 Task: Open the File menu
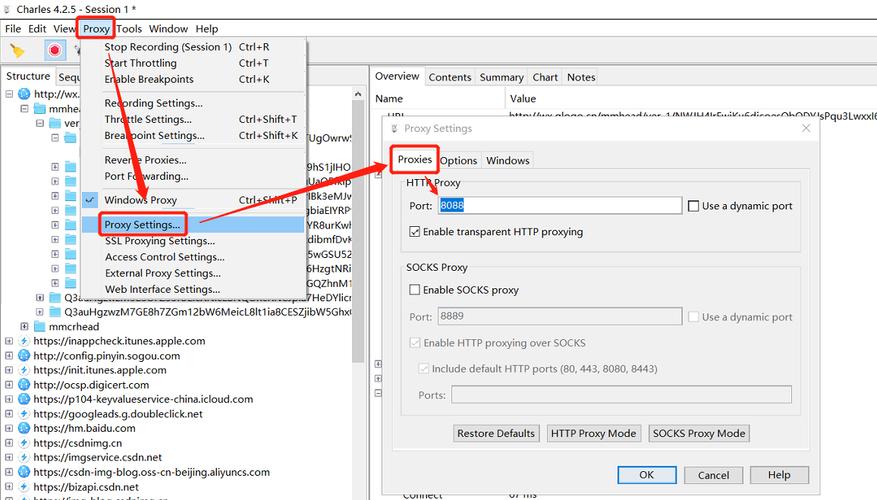(13, 29)
